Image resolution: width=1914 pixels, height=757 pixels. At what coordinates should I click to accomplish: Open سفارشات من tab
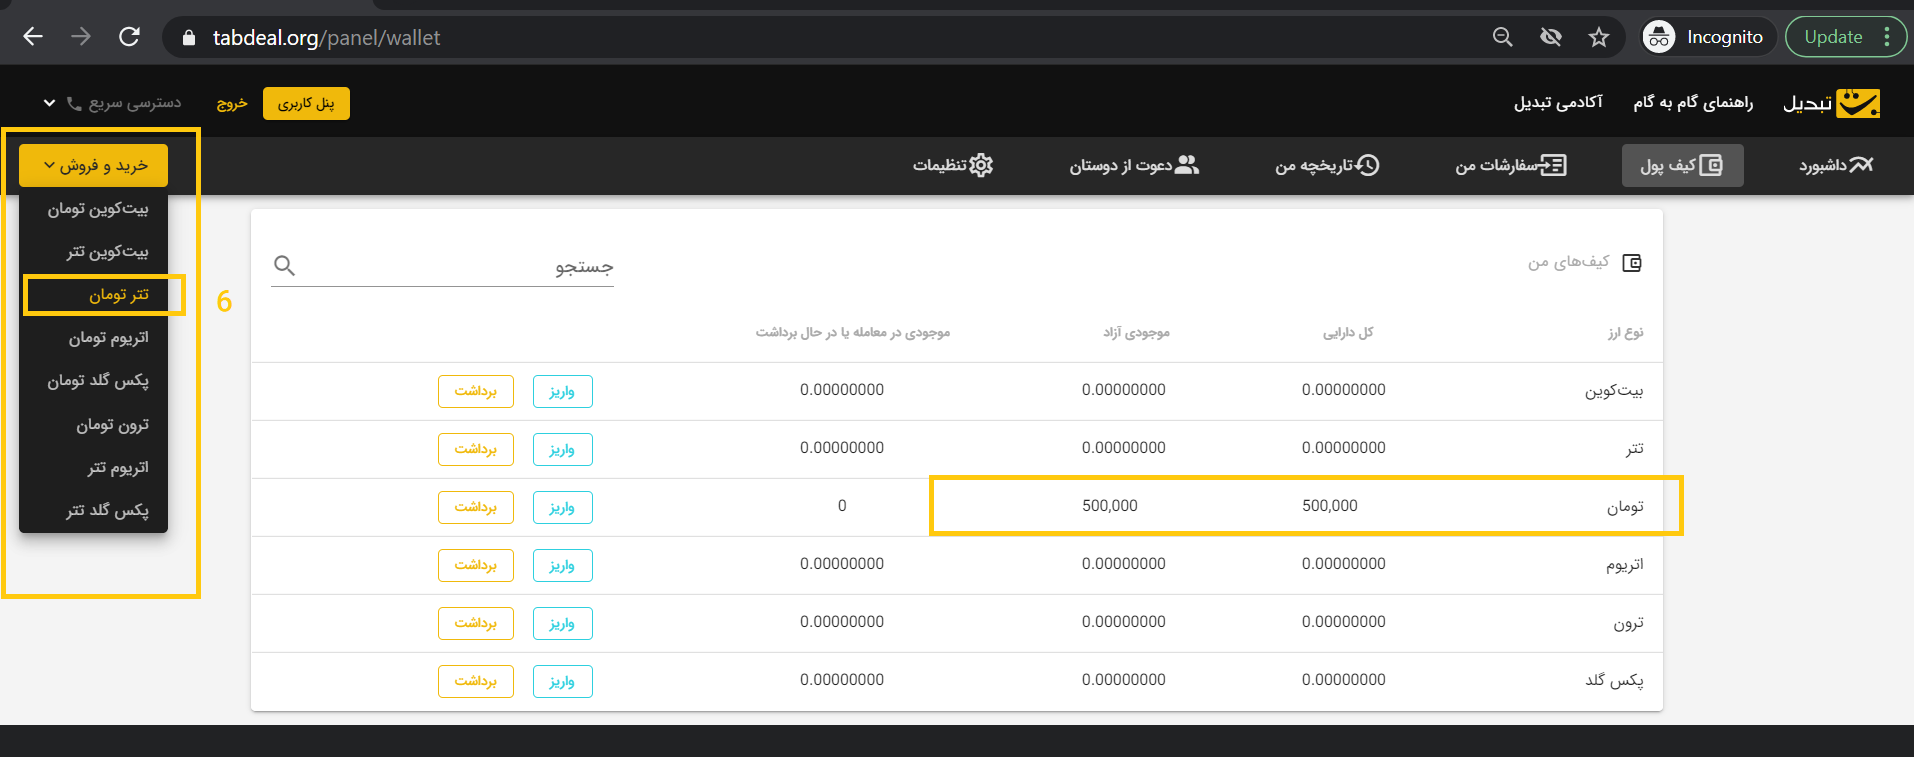1510,165
